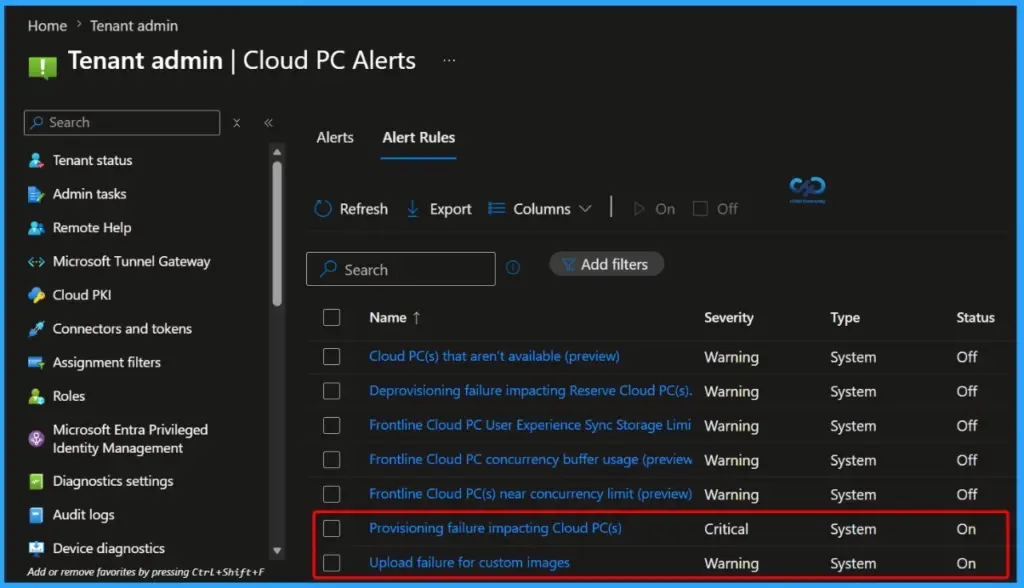Sort by the Name arrow icon
This screenshot has height=588, width=1024.
point(417,318)
